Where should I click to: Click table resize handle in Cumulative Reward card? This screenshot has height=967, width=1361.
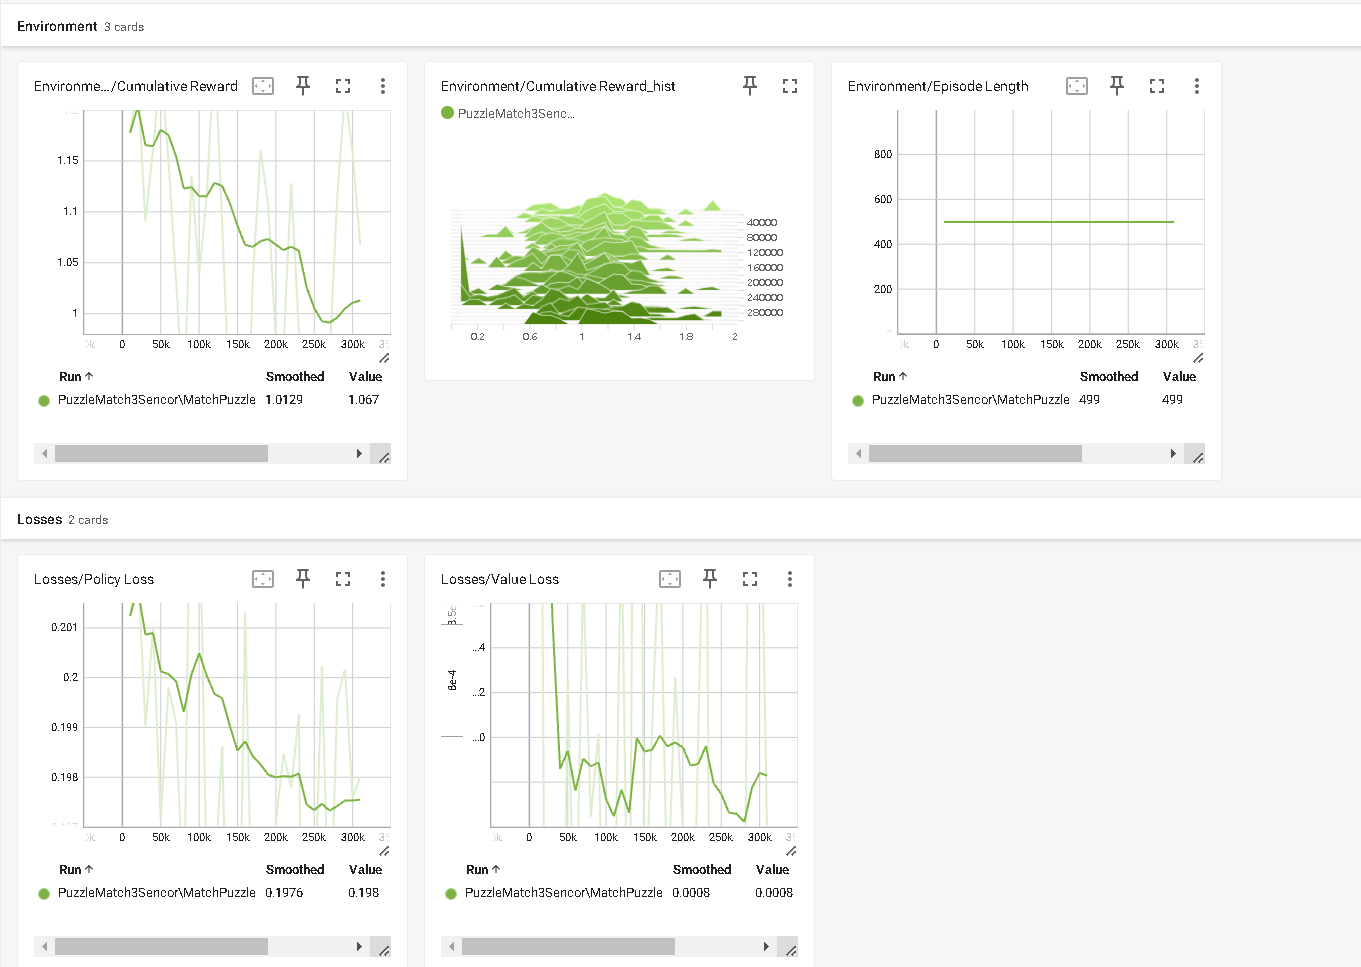pyautogui.click(x=384, y=456)
